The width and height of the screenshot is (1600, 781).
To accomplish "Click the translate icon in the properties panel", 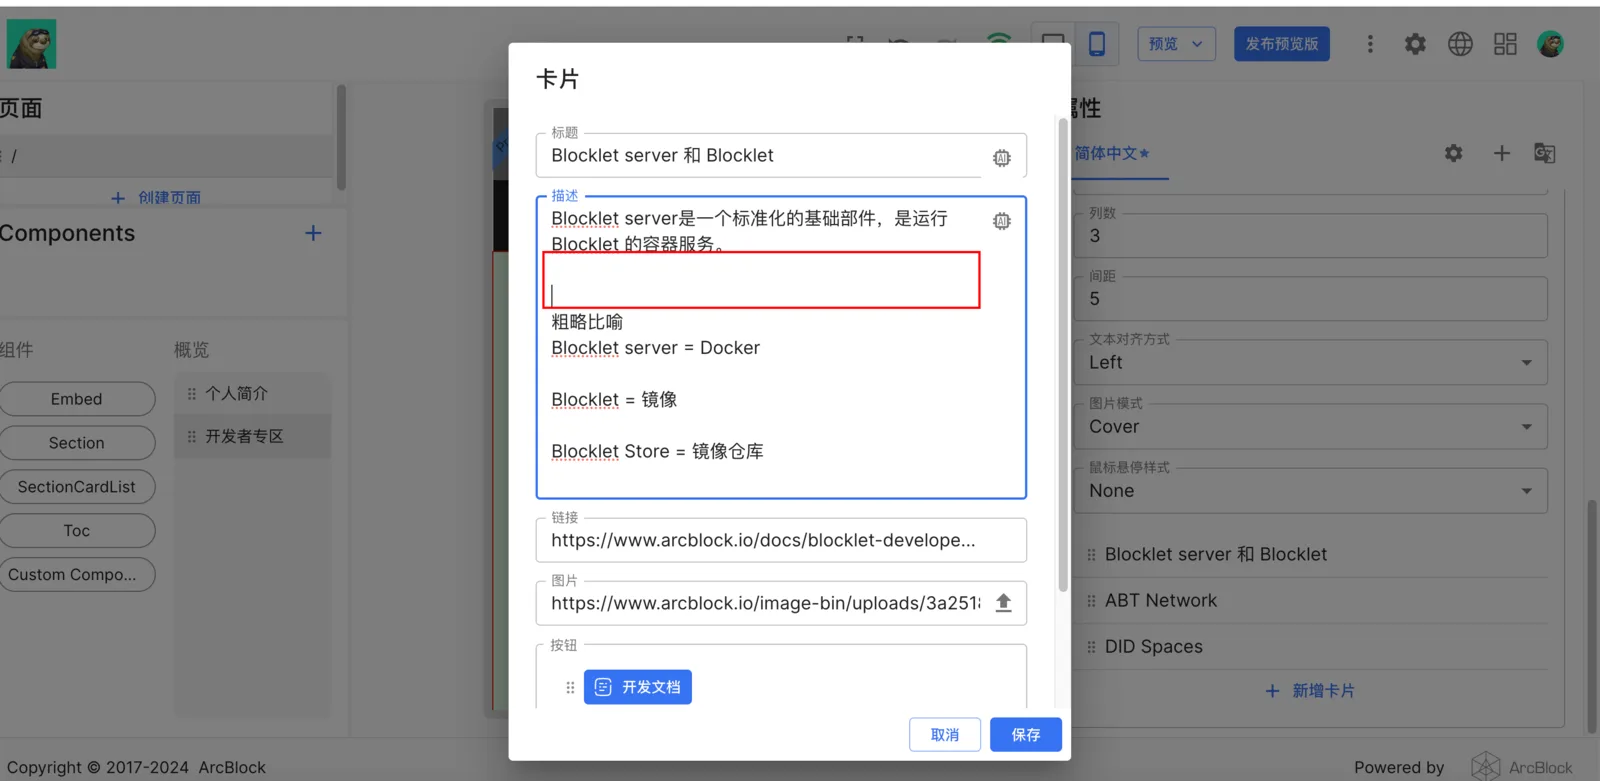I will coord(1545,153).
